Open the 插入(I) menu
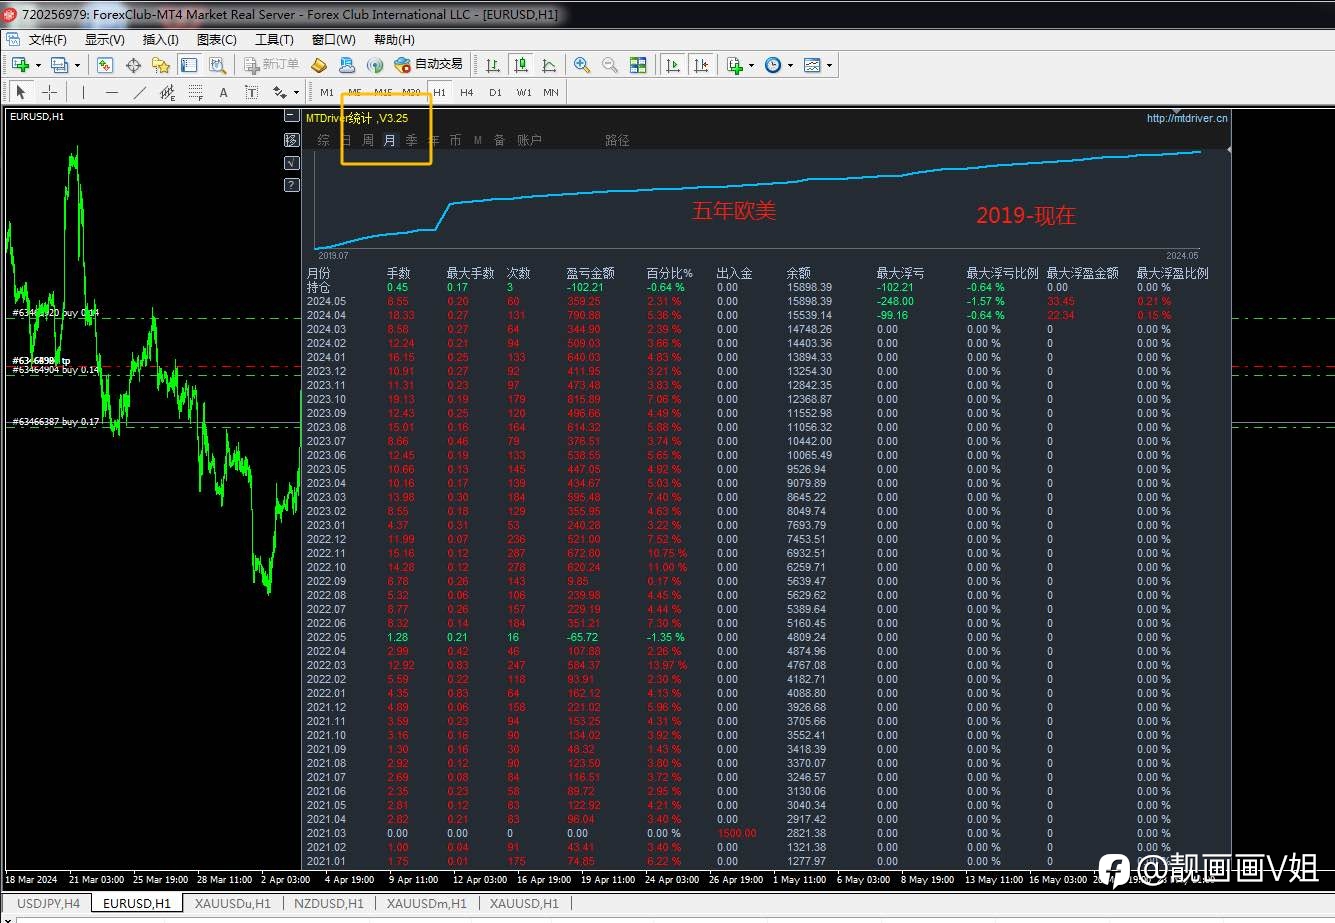The image size is (1335, 923). (161, 40)
